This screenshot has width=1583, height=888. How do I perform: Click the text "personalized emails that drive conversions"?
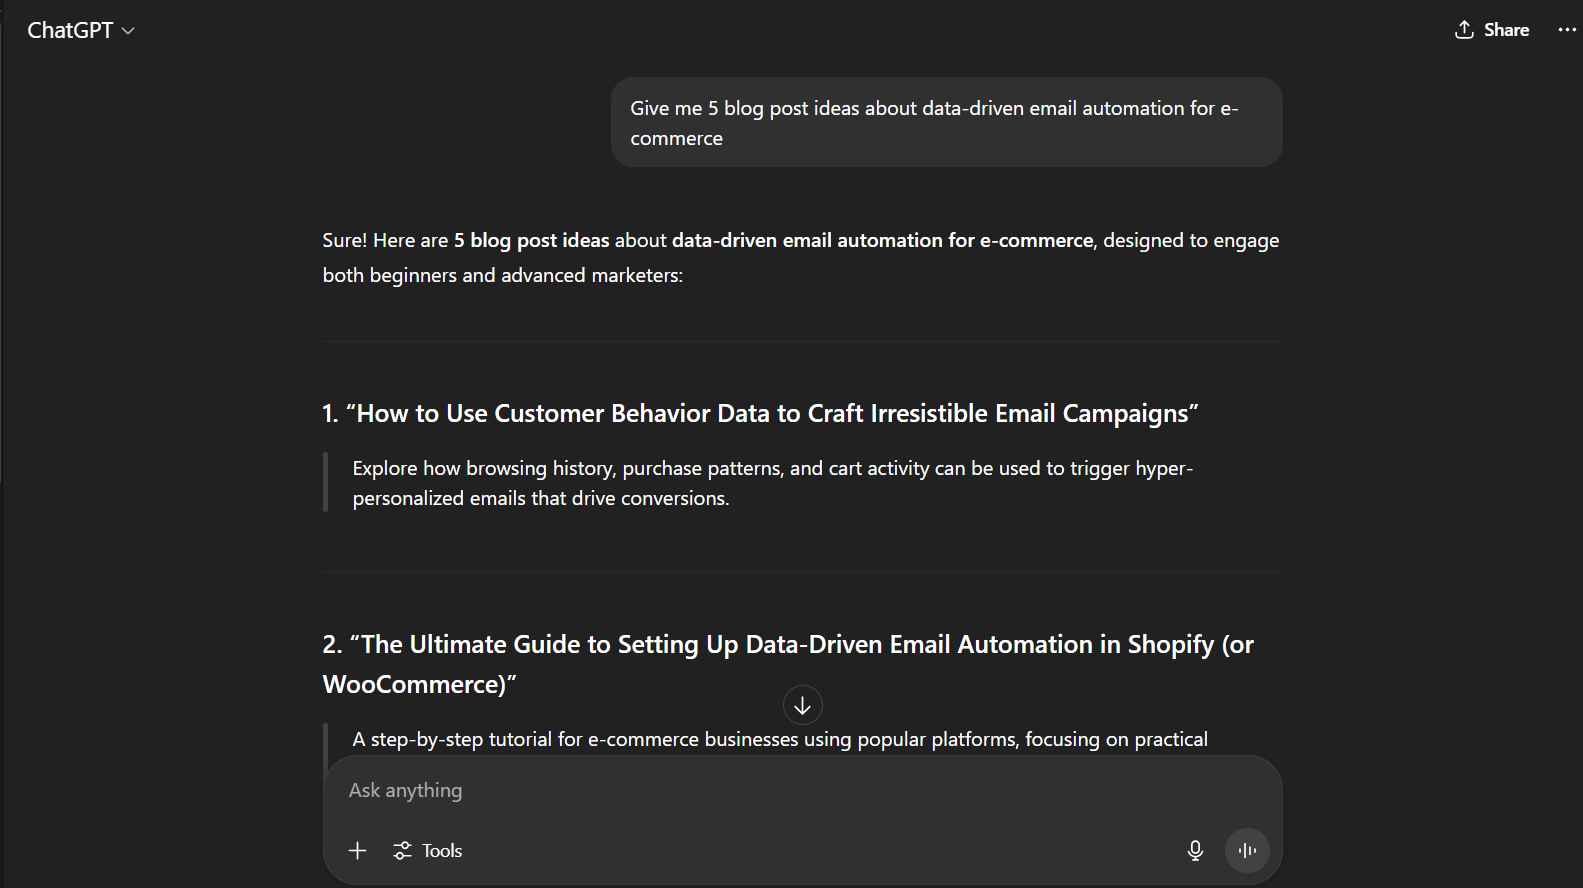[539, 498]
